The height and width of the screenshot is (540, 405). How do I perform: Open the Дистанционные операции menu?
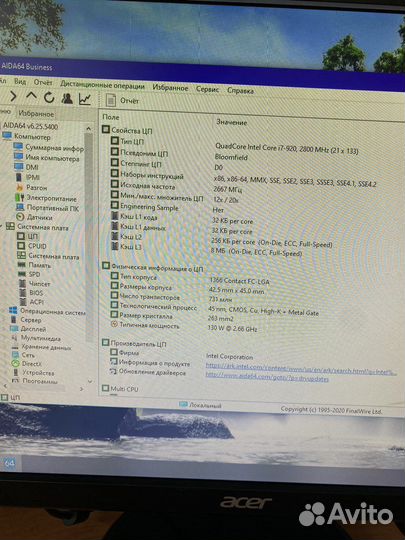pos(102,85)
